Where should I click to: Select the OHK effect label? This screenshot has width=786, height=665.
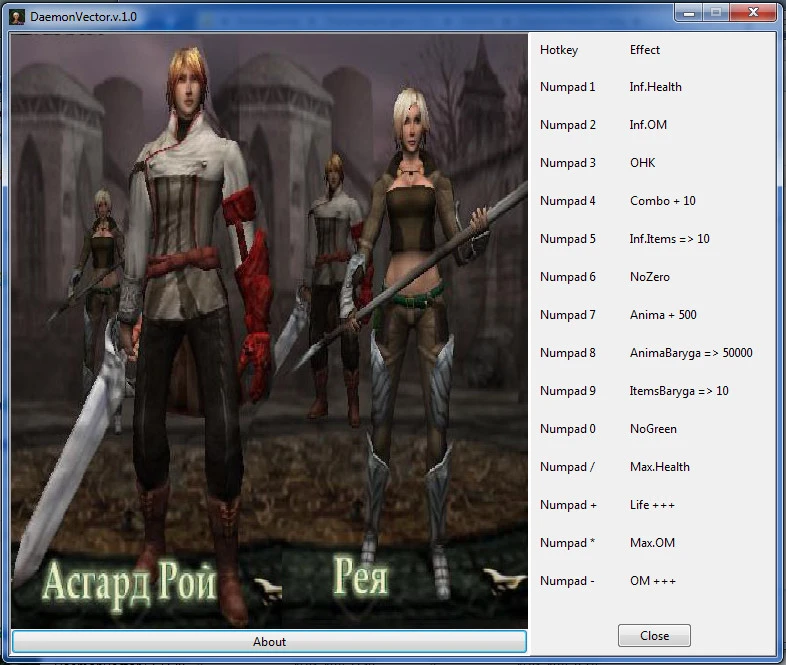coord(642,163)
